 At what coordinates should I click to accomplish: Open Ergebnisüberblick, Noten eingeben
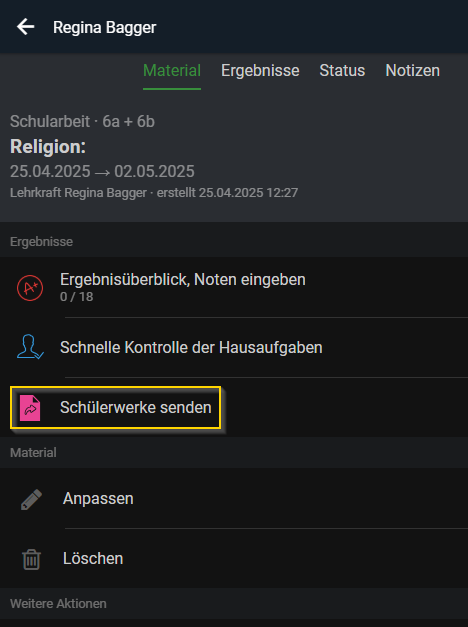(234, 287)
